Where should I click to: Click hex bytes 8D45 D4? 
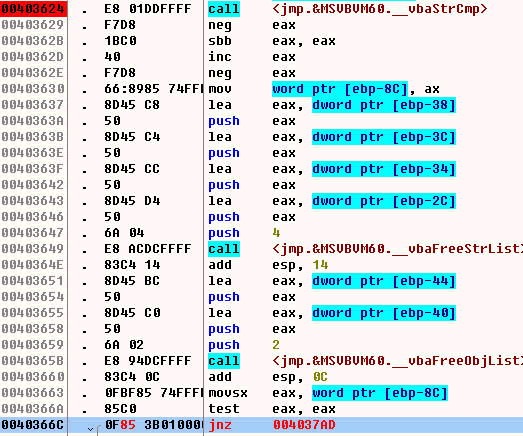coord(132,201)
